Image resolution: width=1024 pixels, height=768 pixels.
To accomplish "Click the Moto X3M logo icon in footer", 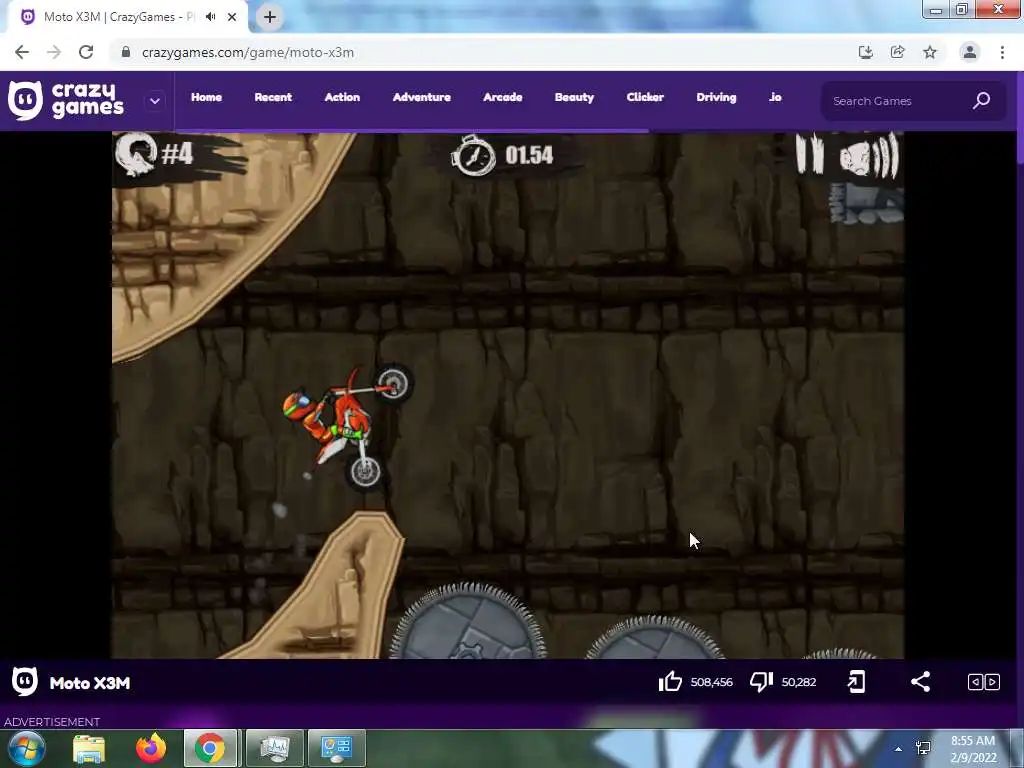I will pyautogui.click(x=25, y=682).
